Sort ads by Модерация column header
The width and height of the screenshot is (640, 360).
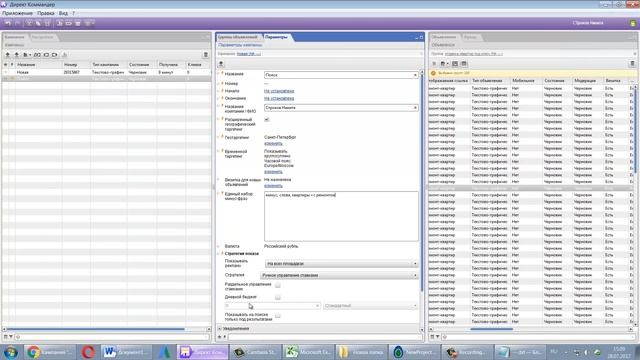coord(588,81)
